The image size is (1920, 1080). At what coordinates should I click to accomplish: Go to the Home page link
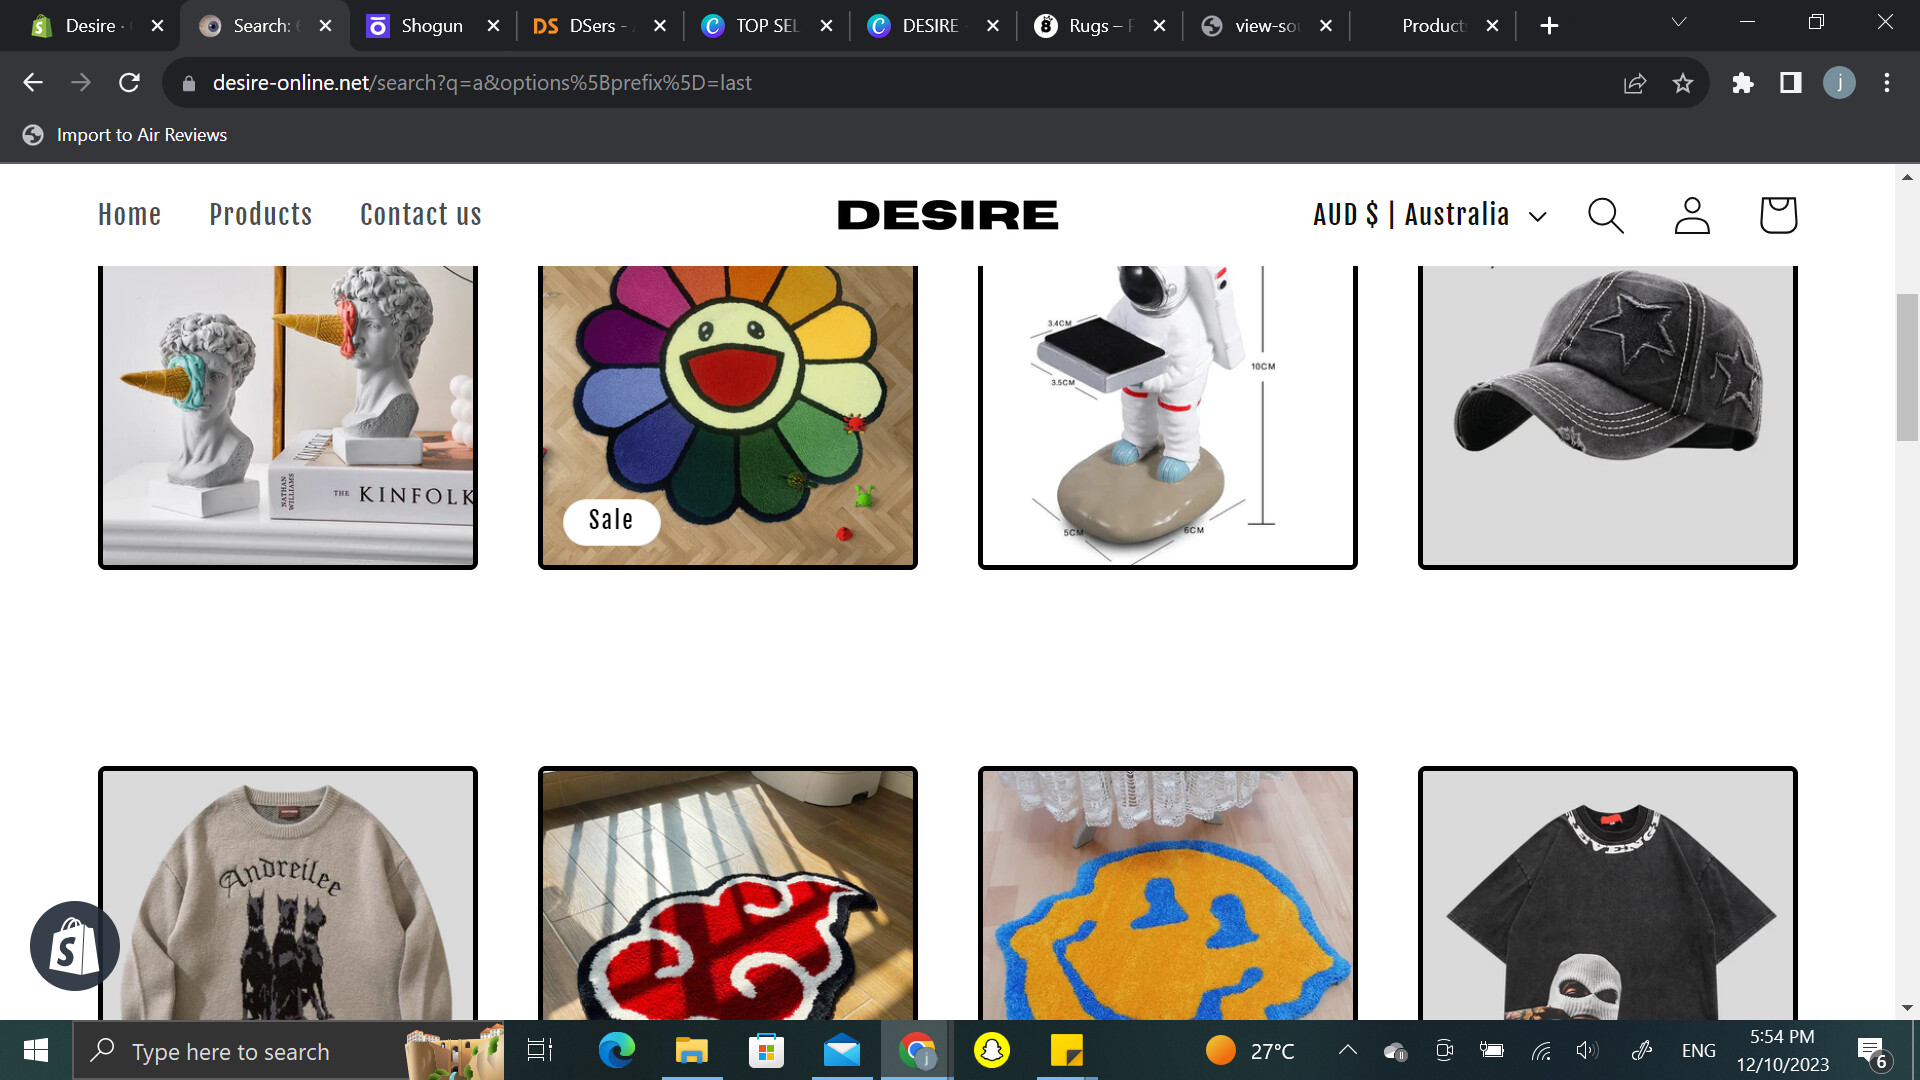coord(129,215)
